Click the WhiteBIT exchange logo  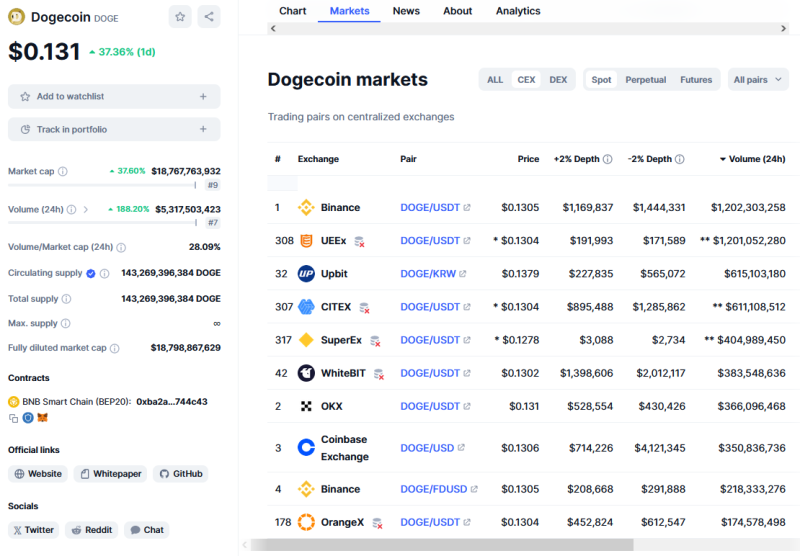pyautogui.click(x=306, y=373)
